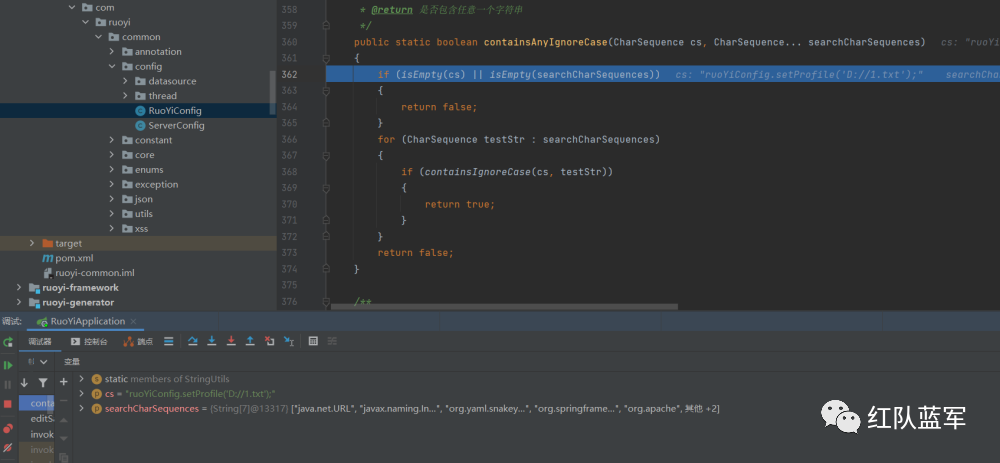This screenshot has width=1000, height=463.
Task: Click the Step Into debugger icon
Action: [212, 342]
